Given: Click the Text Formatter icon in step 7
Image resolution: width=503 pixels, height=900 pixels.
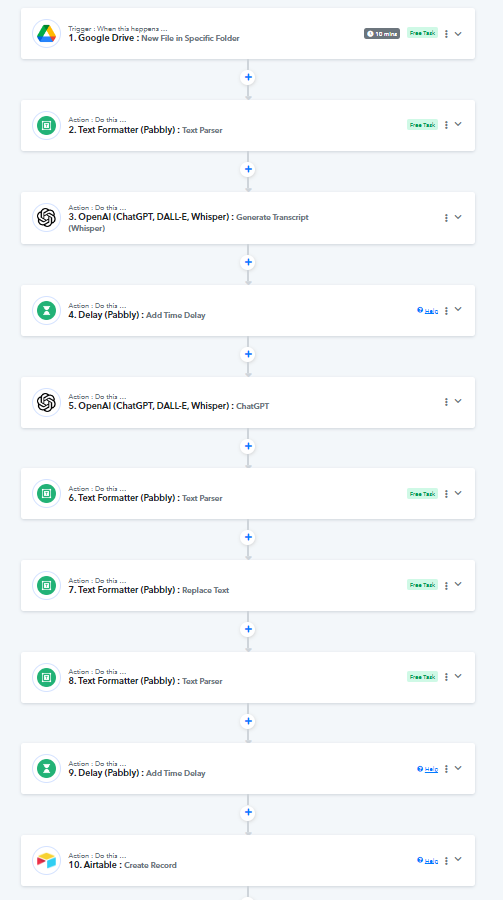Looking at the screenshot, I should point(46,585).
